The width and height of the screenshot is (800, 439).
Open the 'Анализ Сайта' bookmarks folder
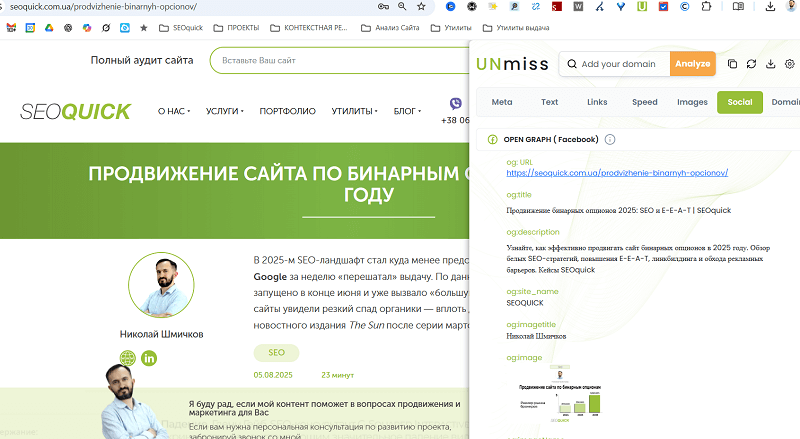click(390, 28)
